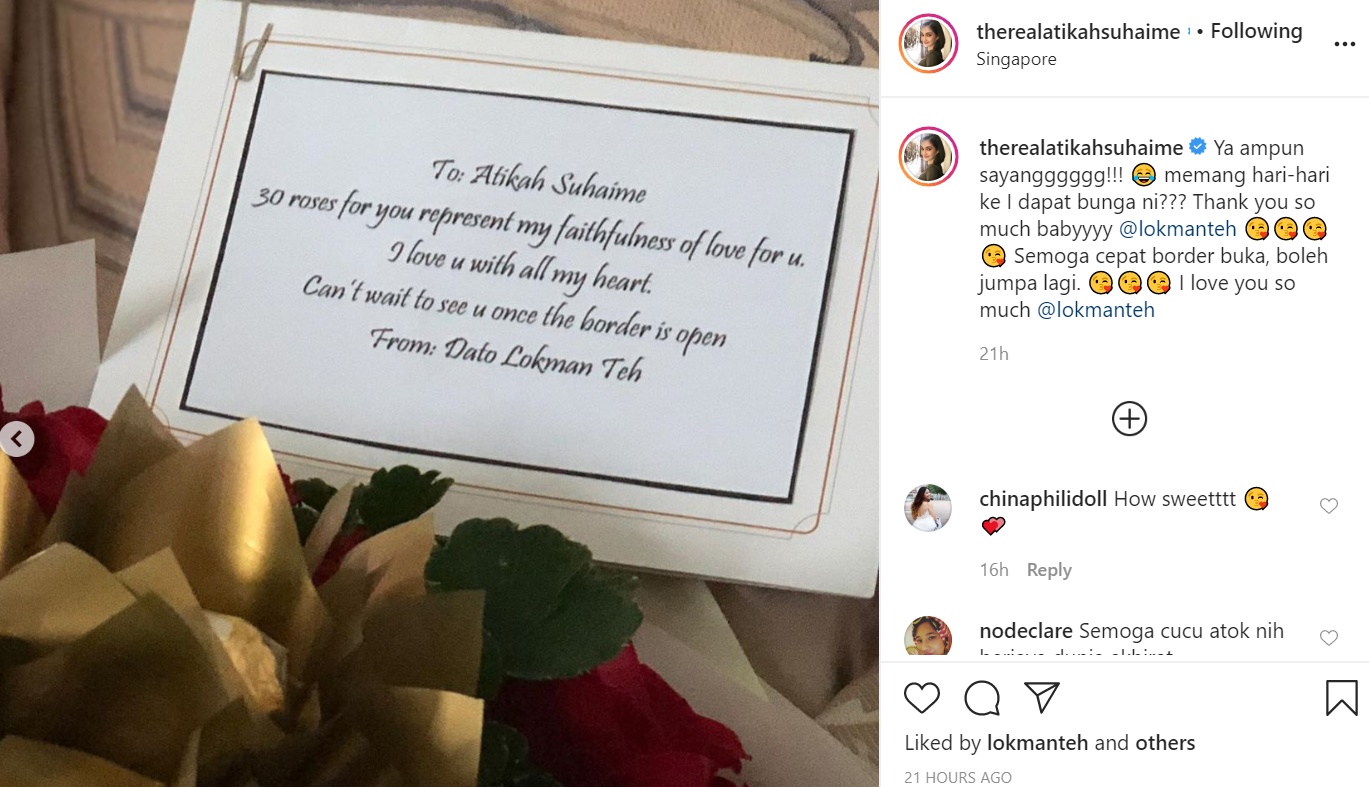Save post with the bookmark icon
The image size is (1369, 787).
(1341, 697)
